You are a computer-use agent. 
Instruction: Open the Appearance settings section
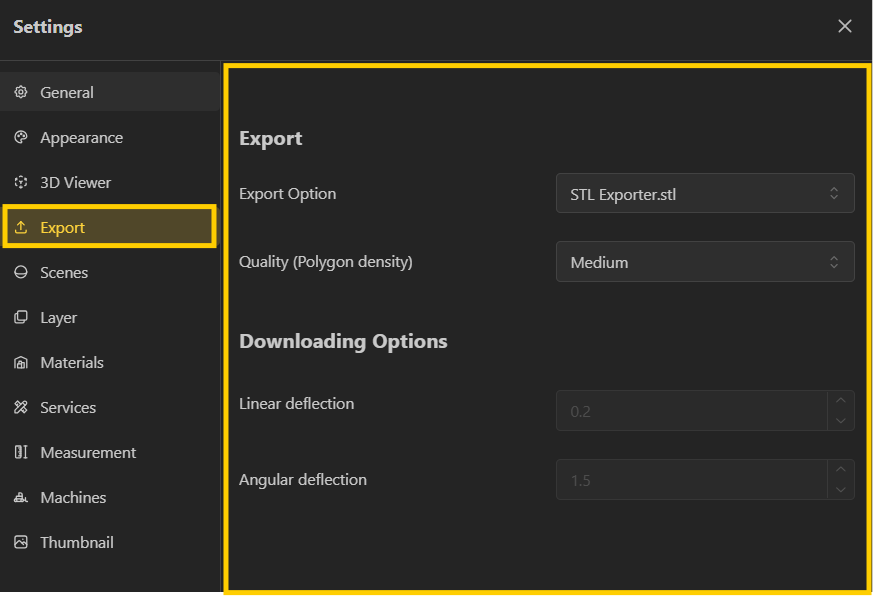[x=81, y=137]
